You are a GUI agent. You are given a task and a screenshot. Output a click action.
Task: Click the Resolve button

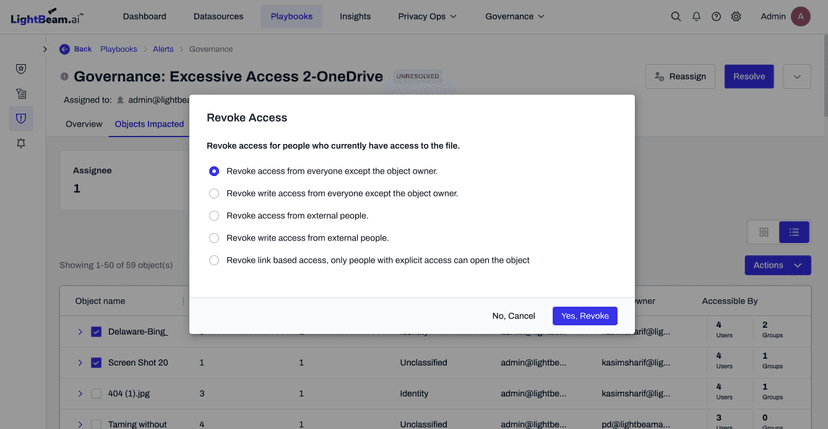tap(749, 77)
